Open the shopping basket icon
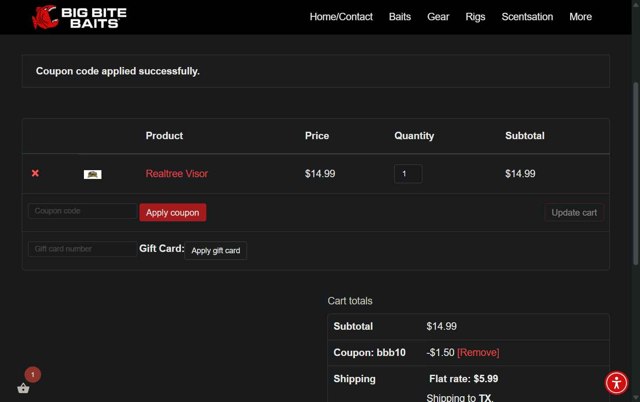The width and height of the screenshot is (640, 402). point(23,388)
